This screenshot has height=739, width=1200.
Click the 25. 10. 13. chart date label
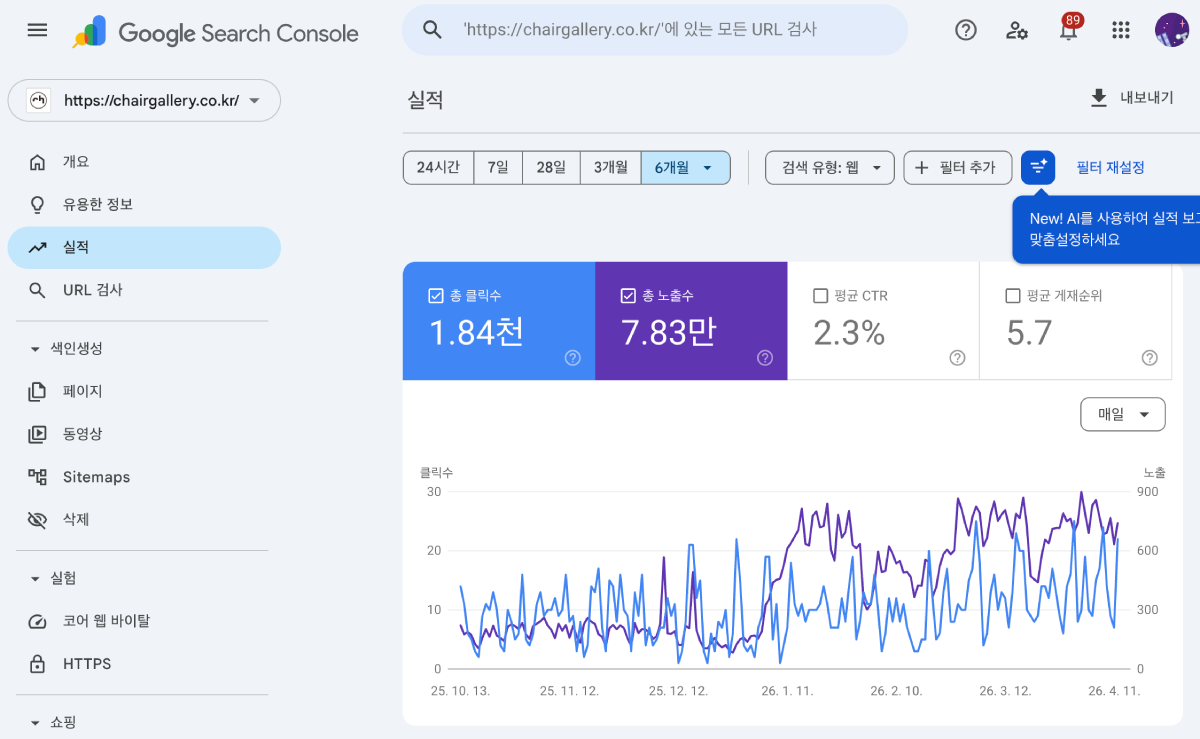tap(459, 691)
